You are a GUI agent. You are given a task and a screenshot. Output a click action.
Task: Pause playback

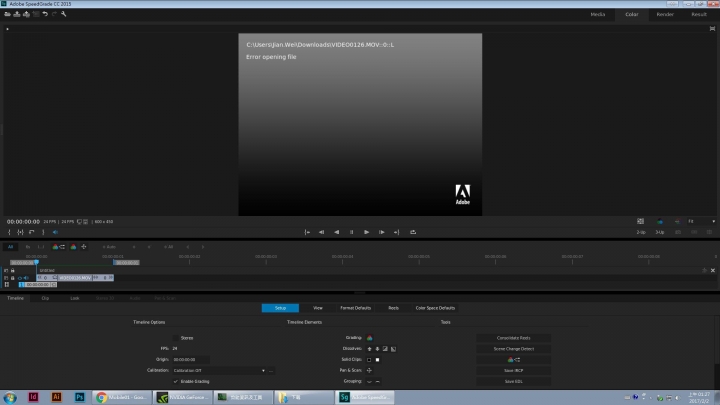[352, 232]
